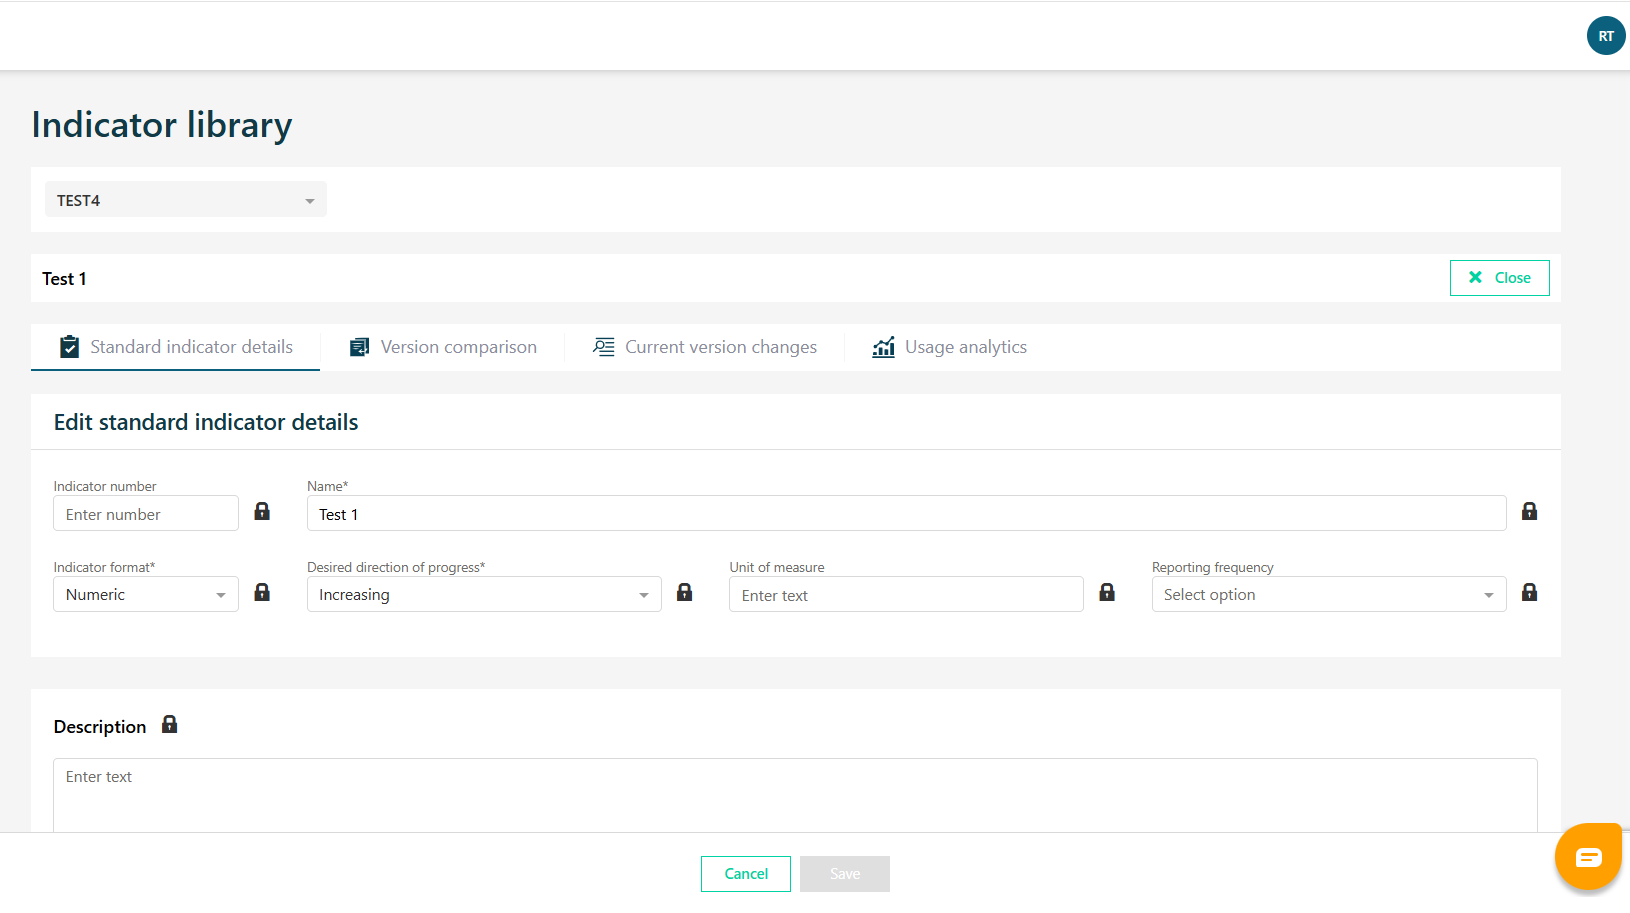The height and width of the screenshot is (913, 1630).
Task: Toggle lock icon next to Name field
Action: click(1529, 511)
